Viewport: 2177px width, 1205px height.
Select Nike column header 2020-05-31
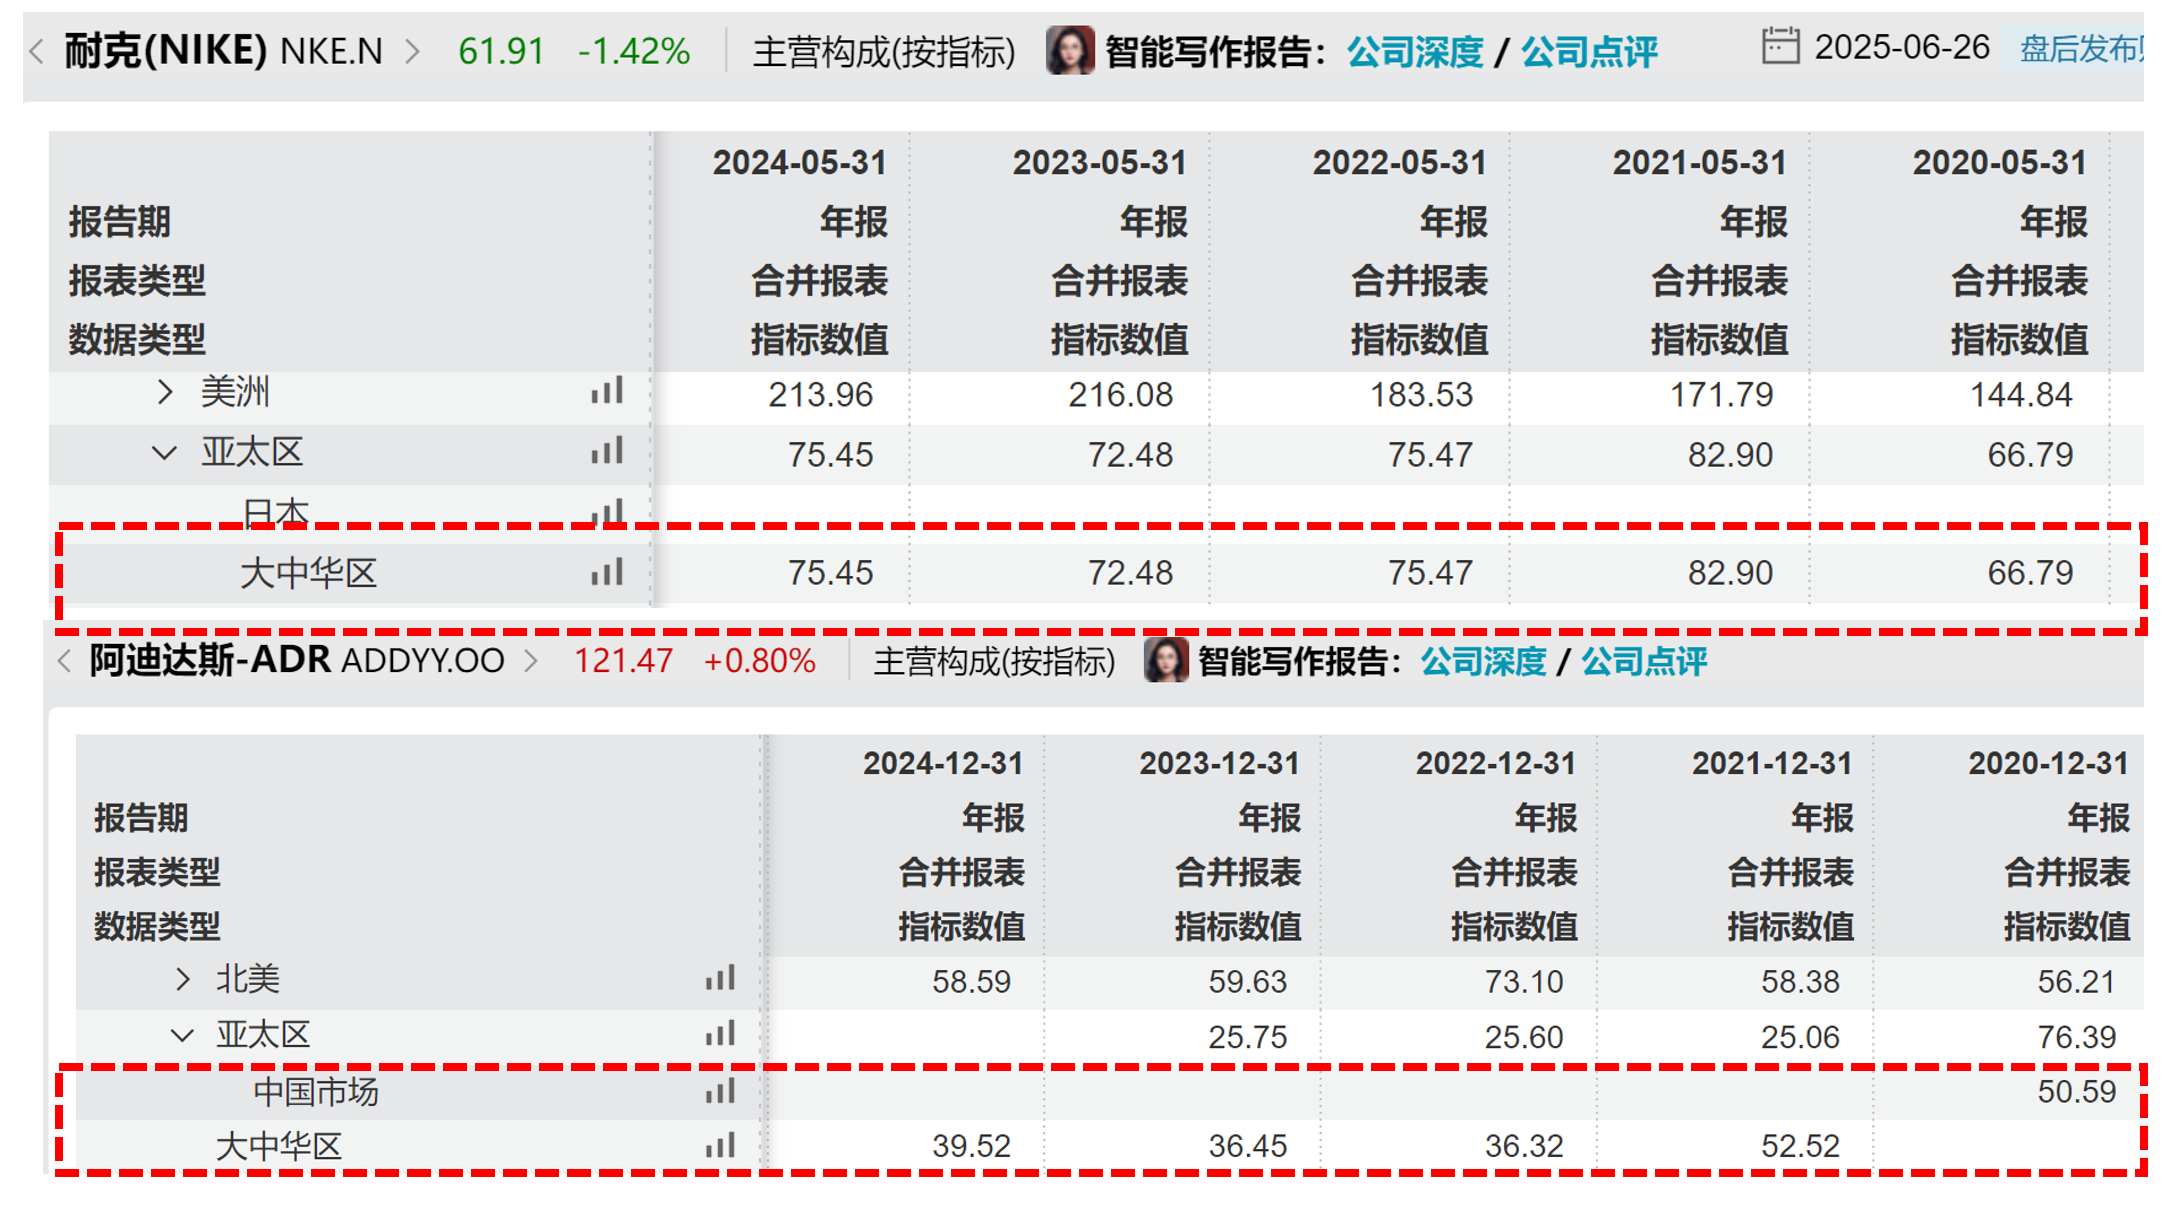click(1999, 162)
